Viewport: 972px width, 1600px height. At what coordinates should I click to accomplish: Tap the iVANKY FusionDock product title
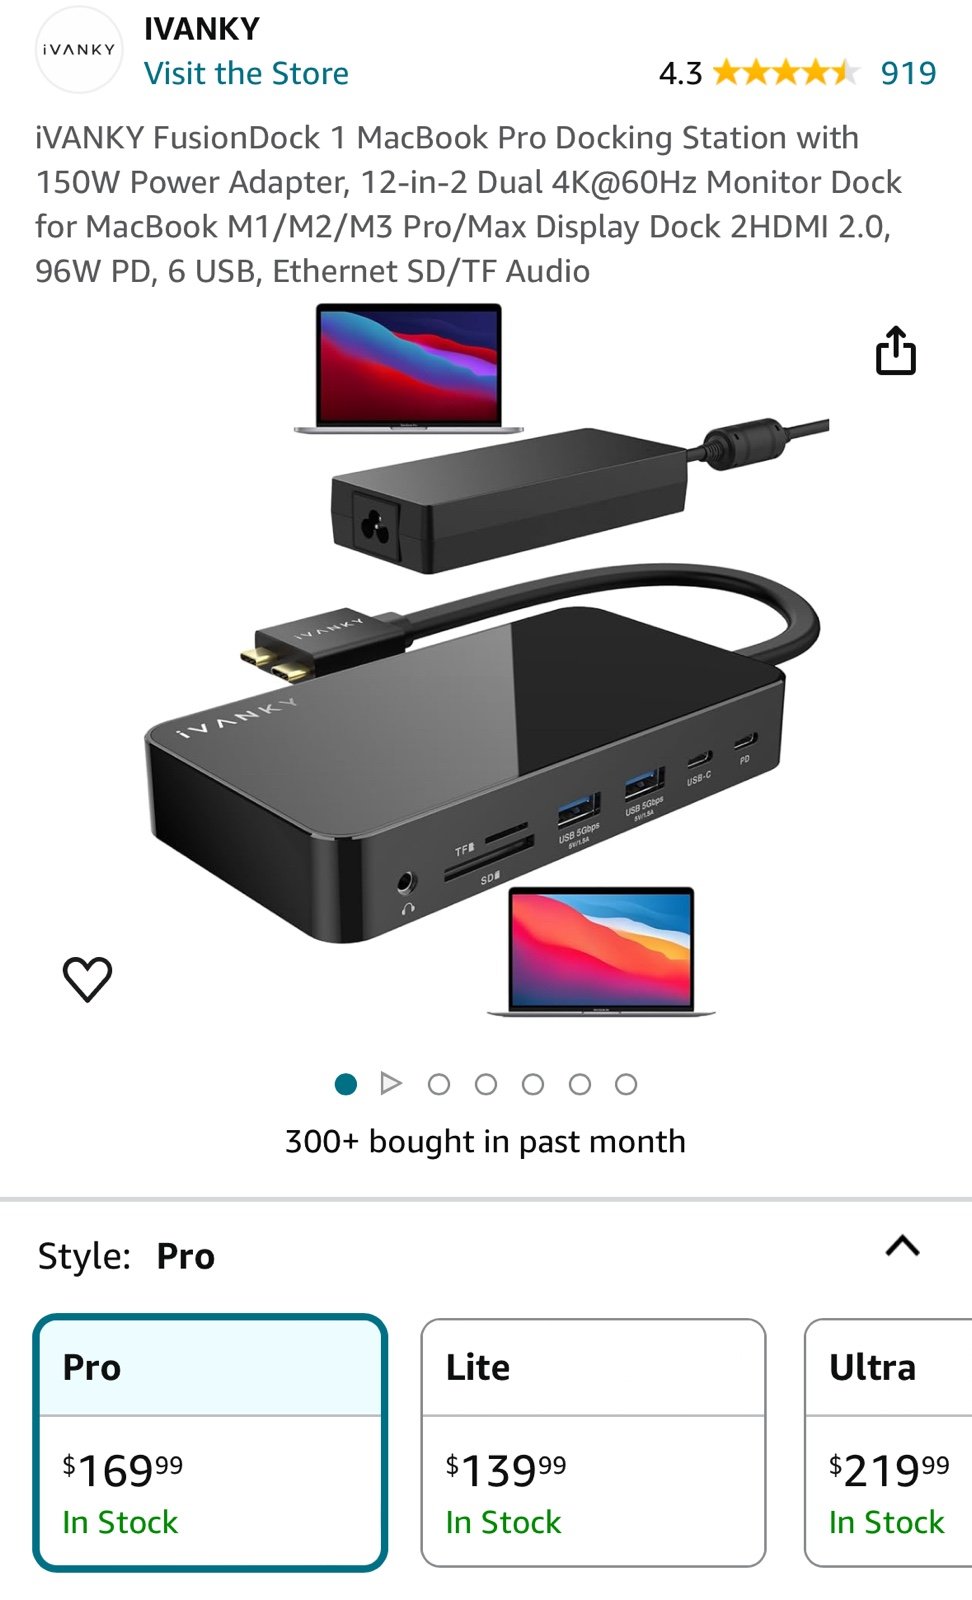pyautogui.click(x=468, y=204)
